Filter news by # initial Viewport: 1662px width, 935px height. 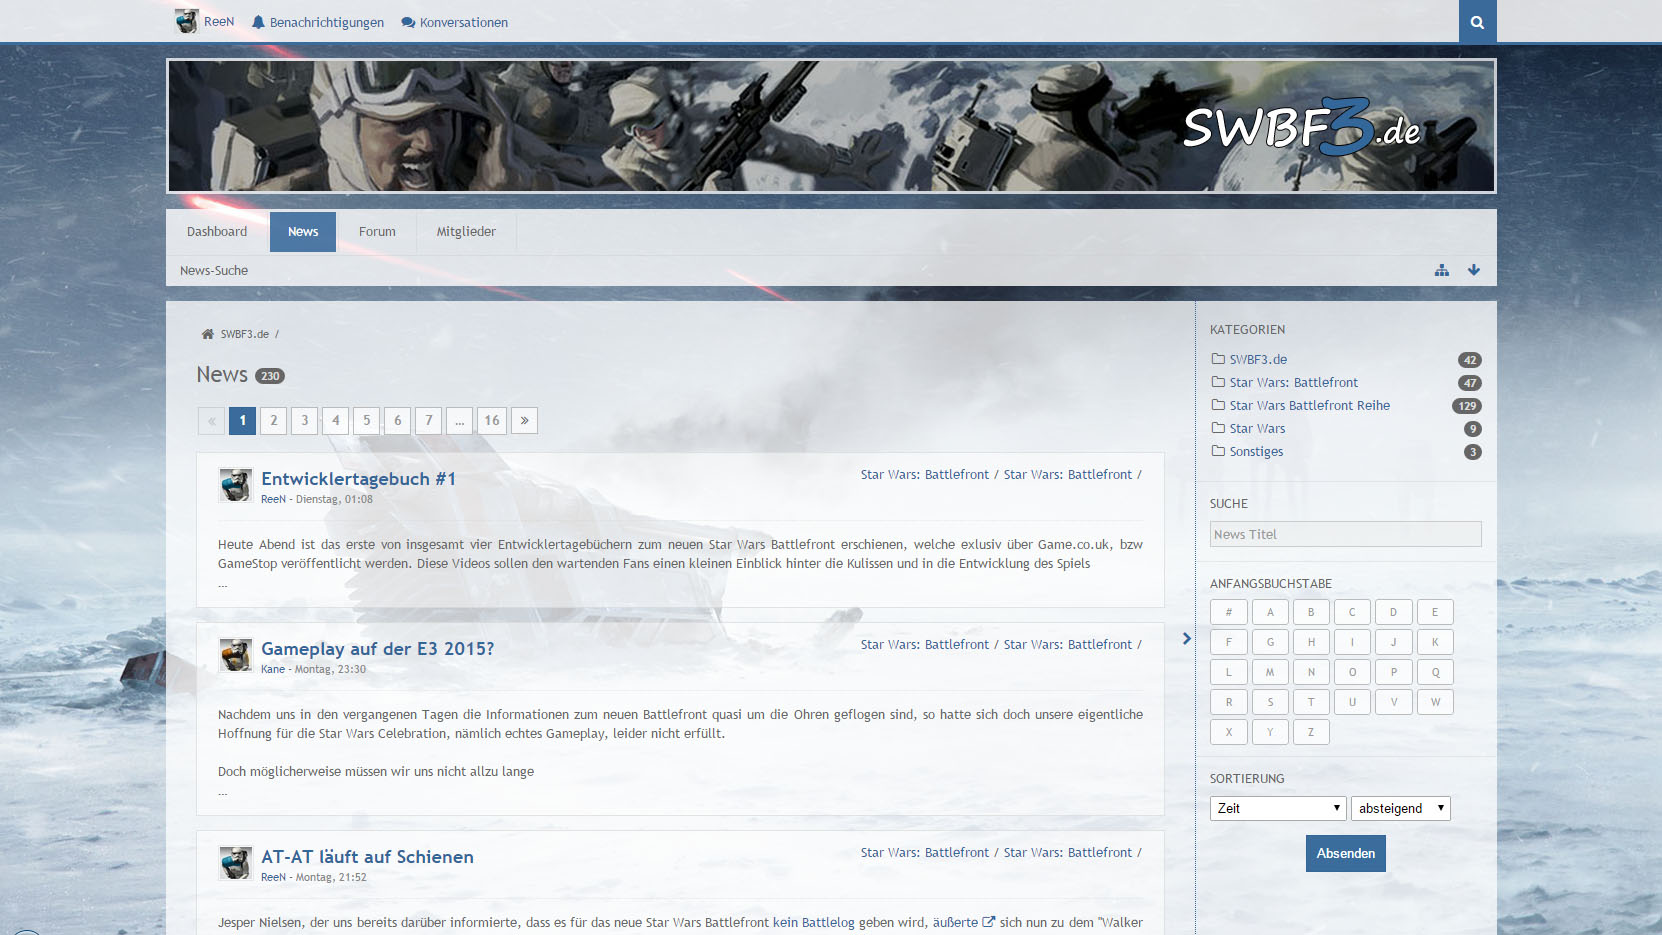coord(1229,612)
